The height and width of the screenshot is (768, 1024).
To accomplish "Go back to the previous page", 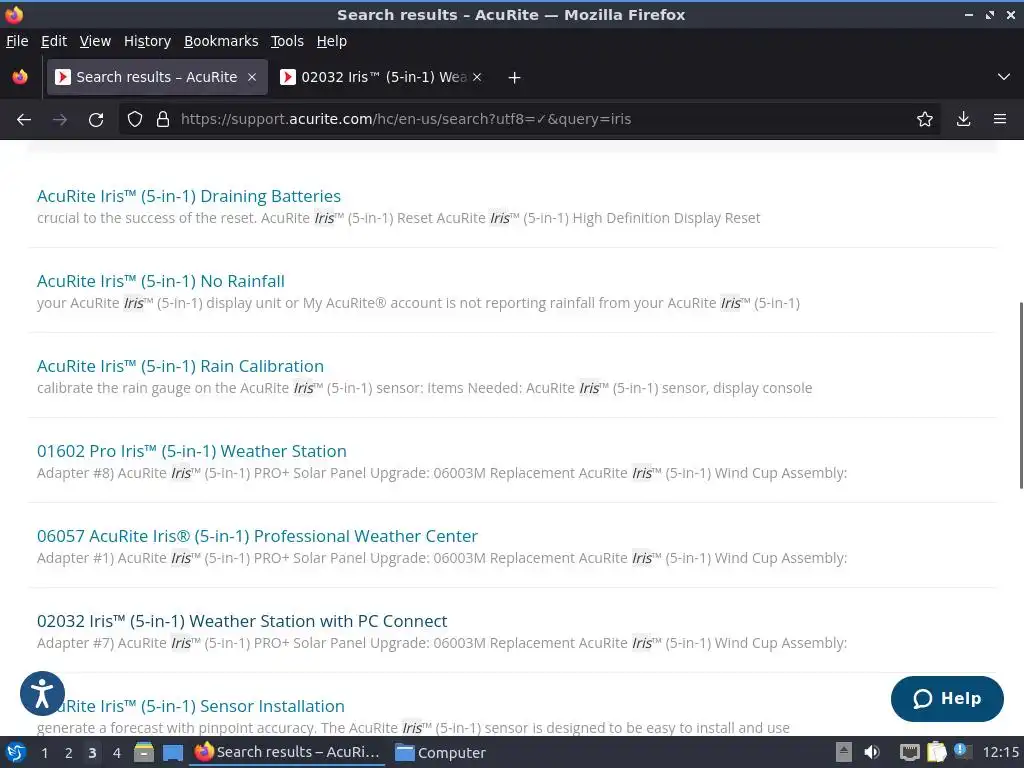I will click(24, 120).
